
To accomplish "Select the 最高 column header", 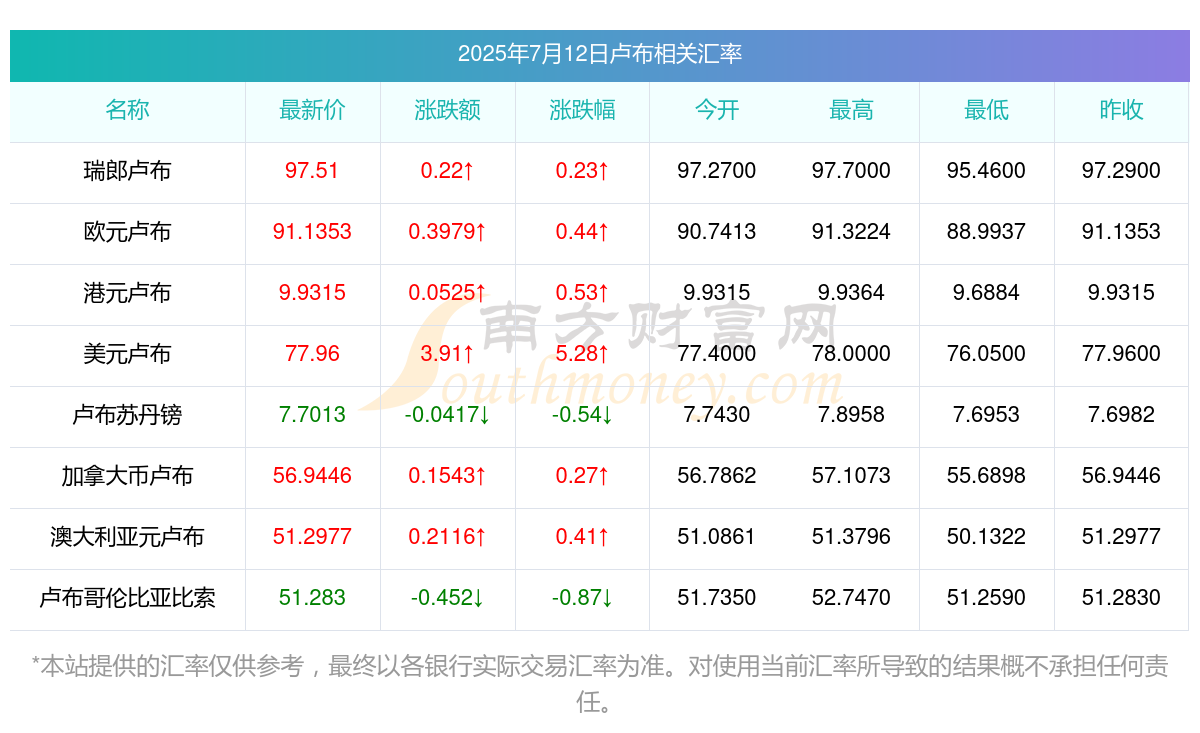I will point(851,110).
